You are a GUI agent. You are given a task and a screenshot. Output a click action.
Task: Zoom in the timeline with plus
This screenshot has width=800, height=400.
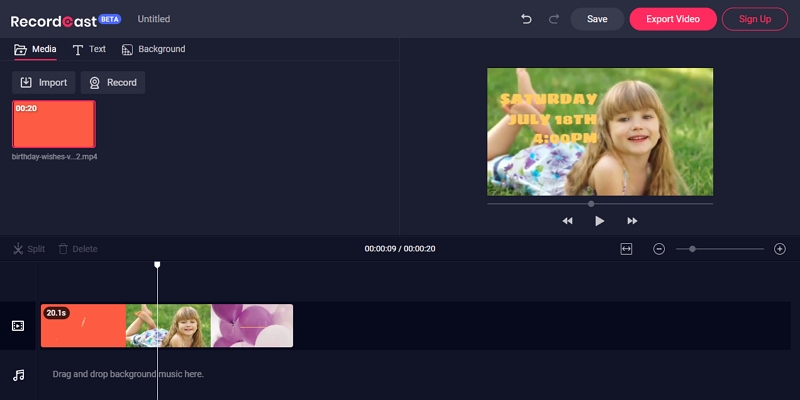click(x=780, y=249)
